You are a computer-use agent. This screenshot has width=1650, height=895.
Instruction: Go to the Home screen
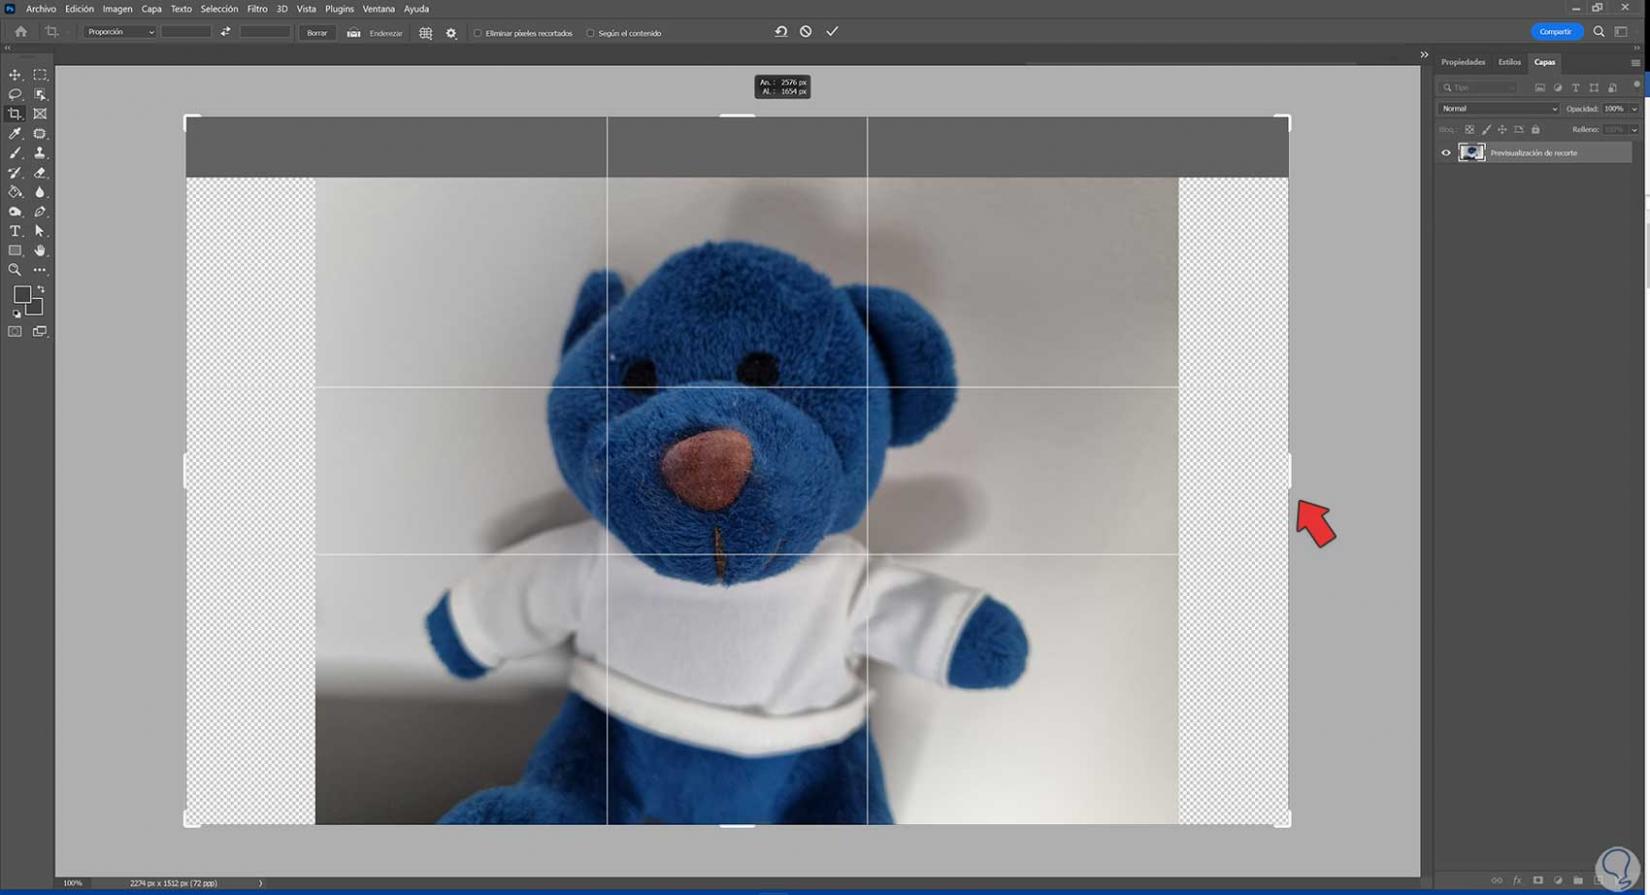click(x=21, y=32)
